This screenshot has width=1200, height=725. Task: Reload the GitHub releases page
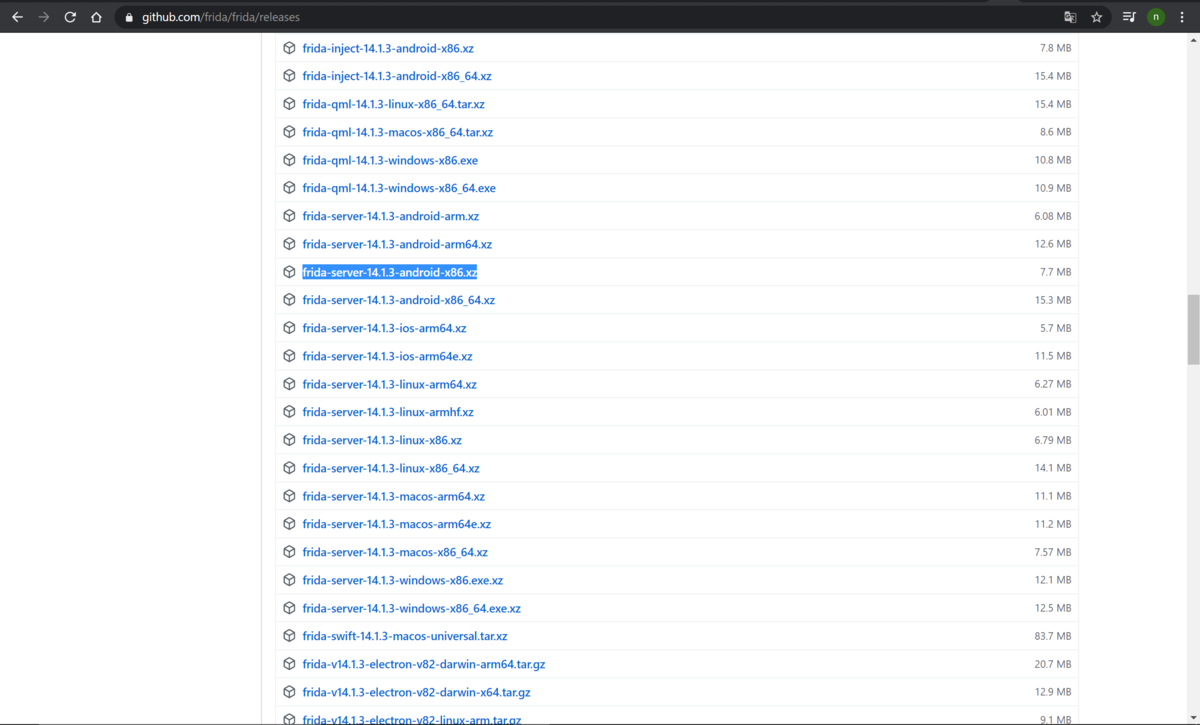point(70,17)
